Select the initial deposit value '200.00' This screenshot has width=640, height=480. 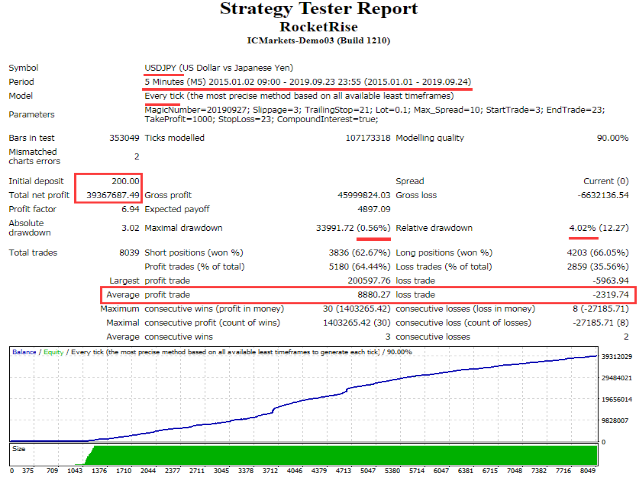coord(125,181)
